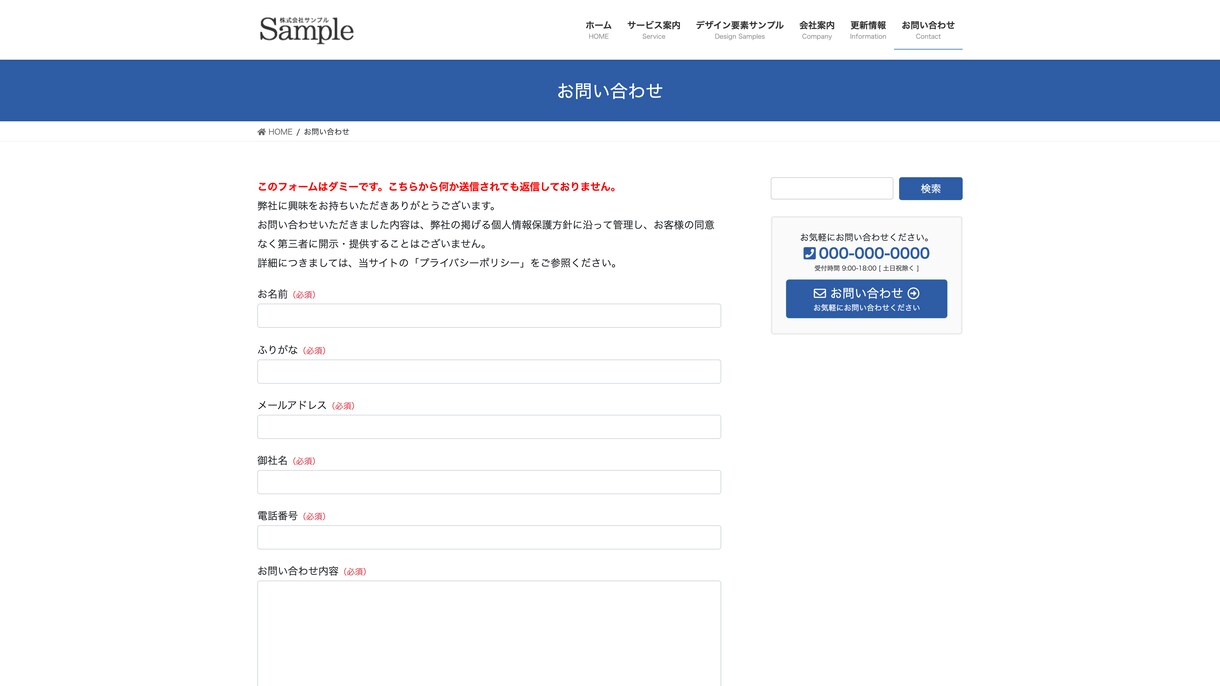This screenshot has height=686, width=1220.
Task: Focus the ふりがな input field
Action: (x=489, y=372)
